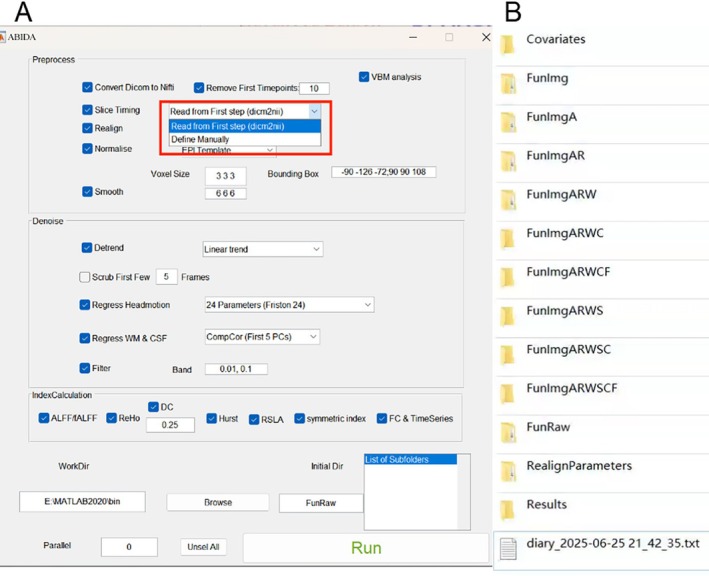Image resolution: width=709 pixels, height=576 pixels.
Task: Click the Covariates folder name
Action: 556,39
